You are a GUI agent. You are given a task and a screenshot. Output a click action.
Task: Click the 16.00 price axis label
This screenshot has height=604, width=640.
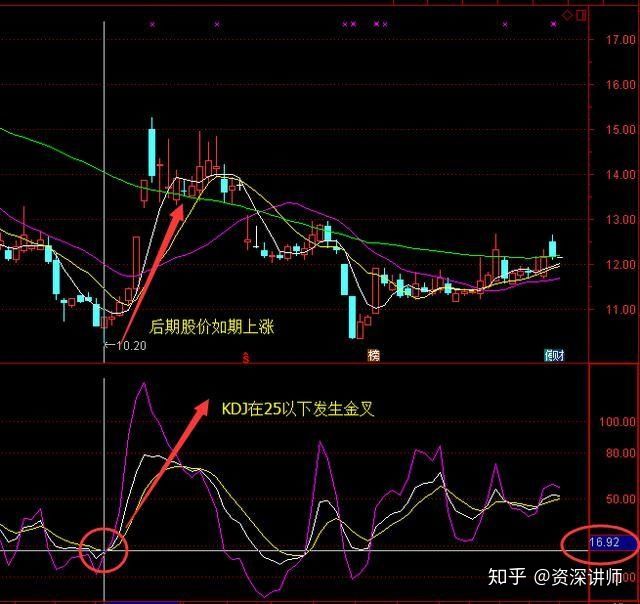tap(621, 84)
